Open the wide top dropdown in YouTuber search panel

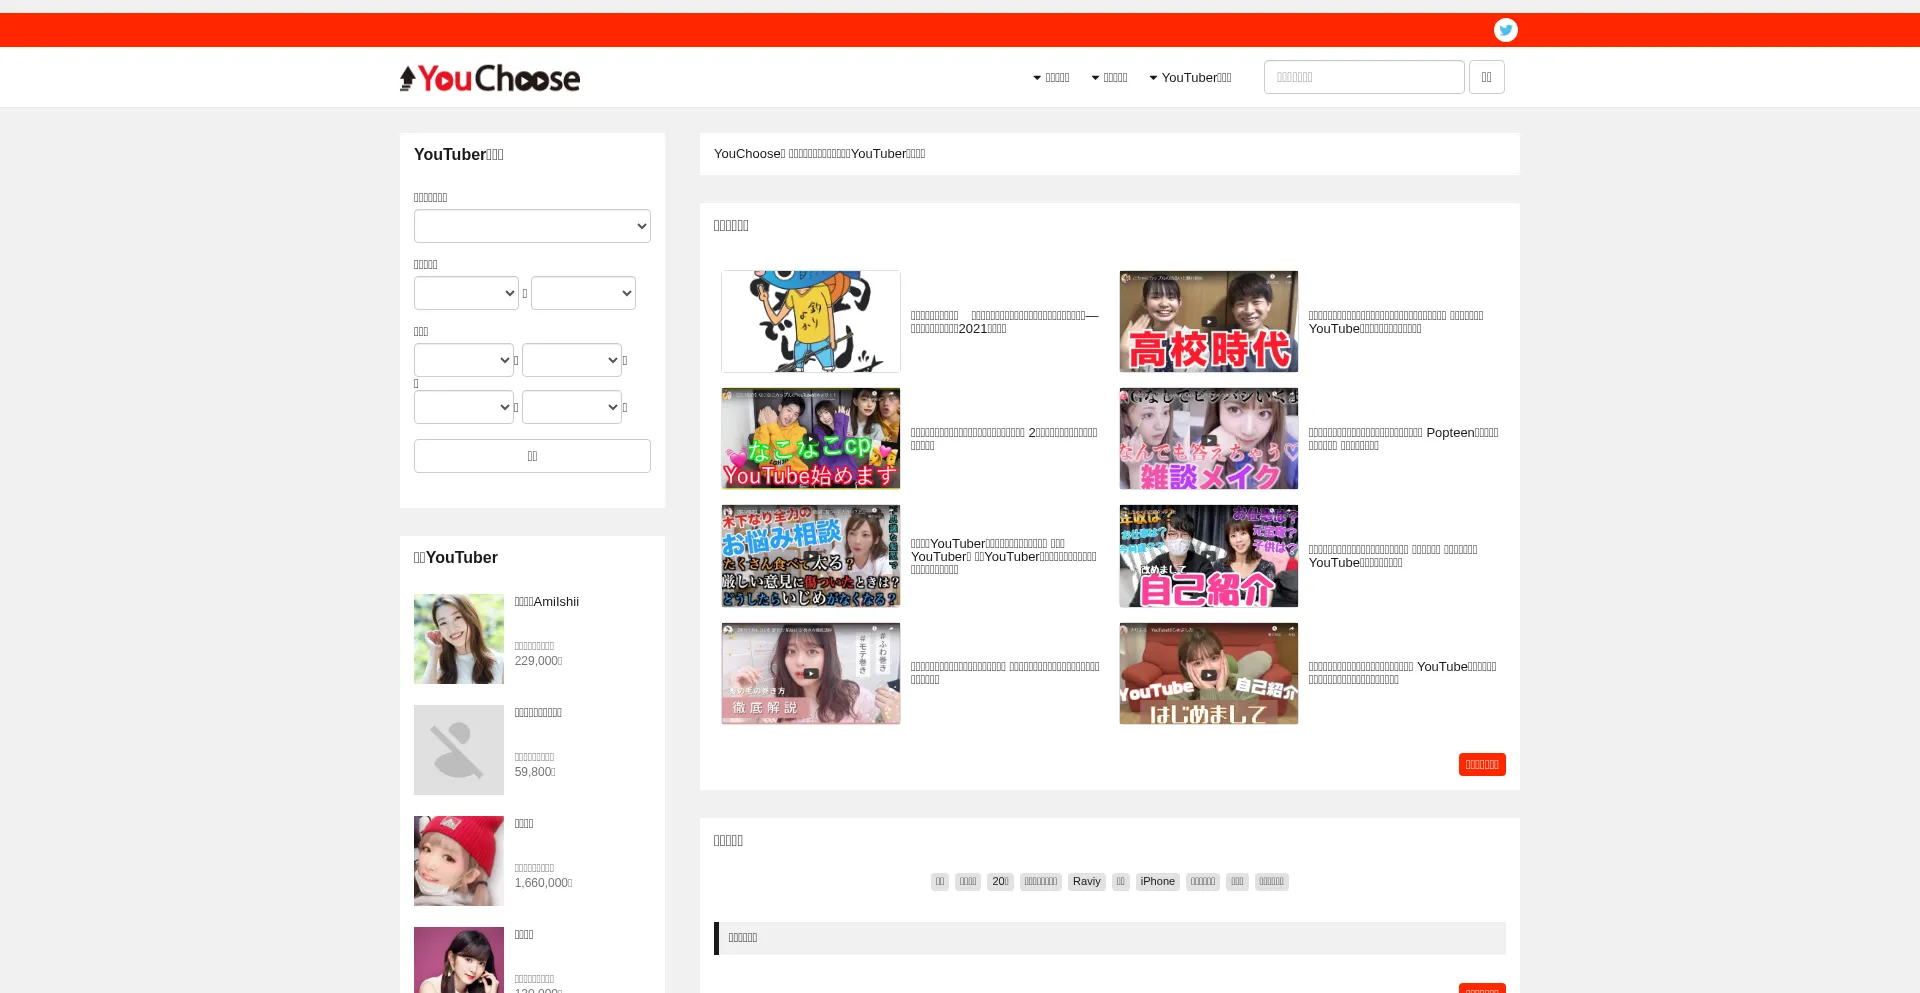point(532,226)
